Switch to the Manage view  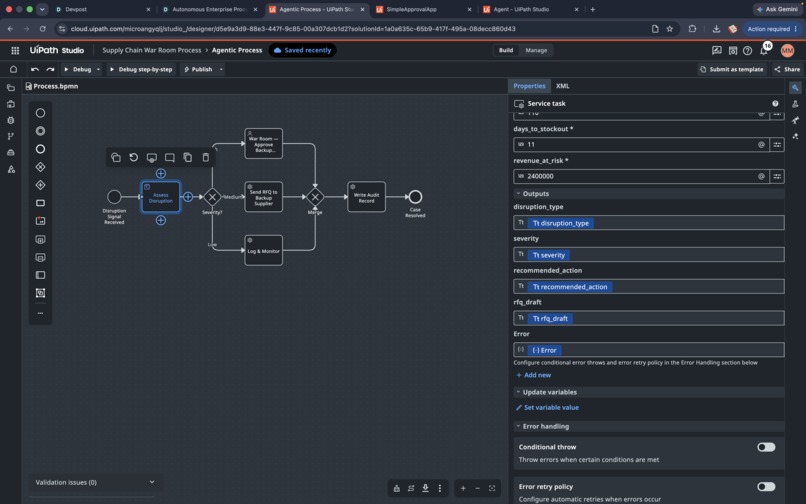coord(536,50)
